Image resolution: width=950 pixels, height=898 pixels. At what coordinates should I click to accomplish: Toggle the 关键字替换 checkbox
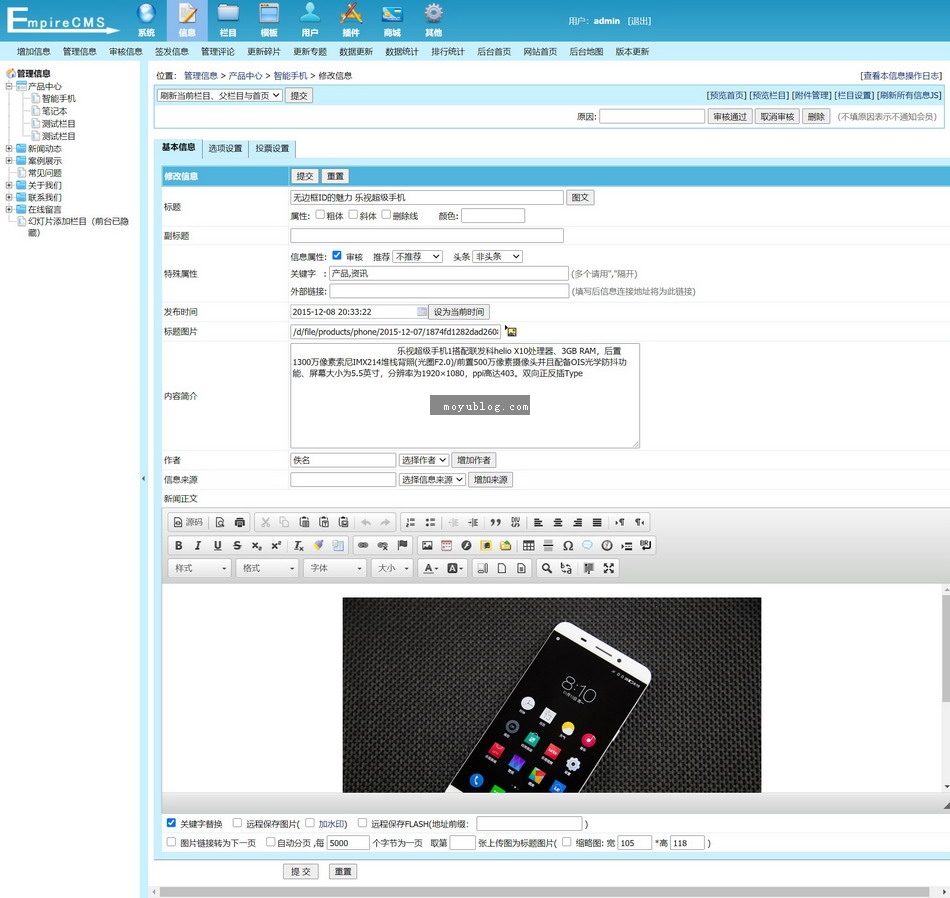(171, 823)
